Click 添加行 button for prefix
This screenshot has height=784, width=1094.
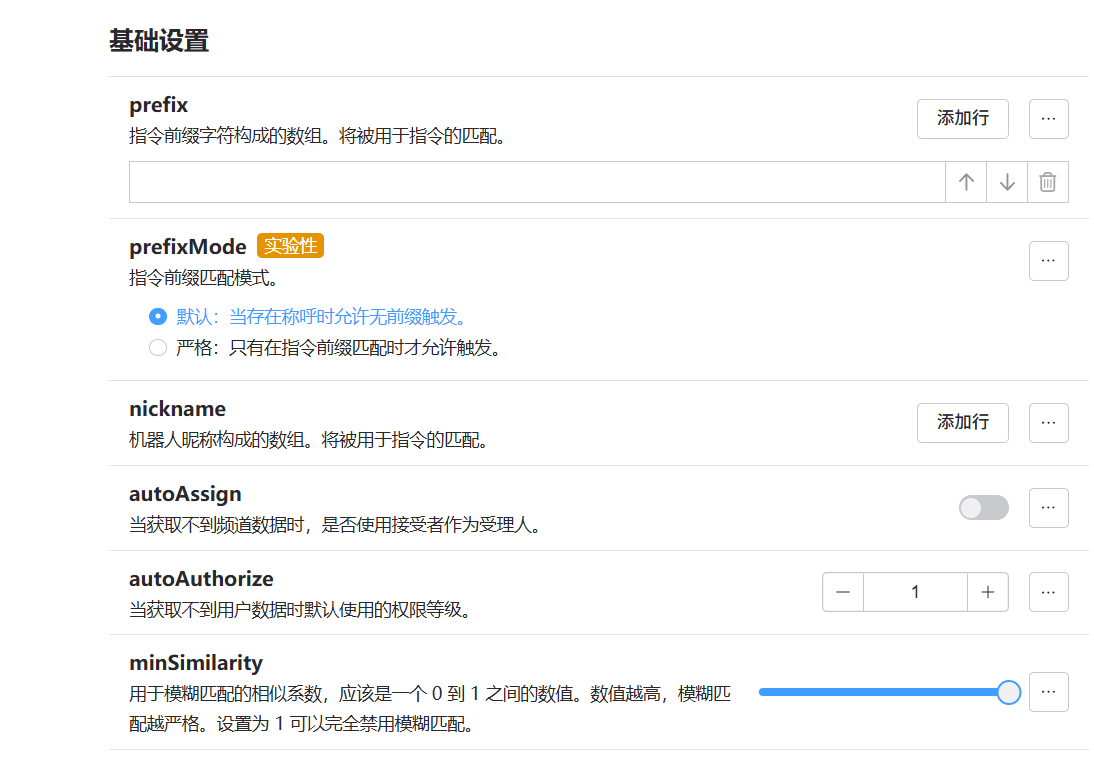[963, 119]
